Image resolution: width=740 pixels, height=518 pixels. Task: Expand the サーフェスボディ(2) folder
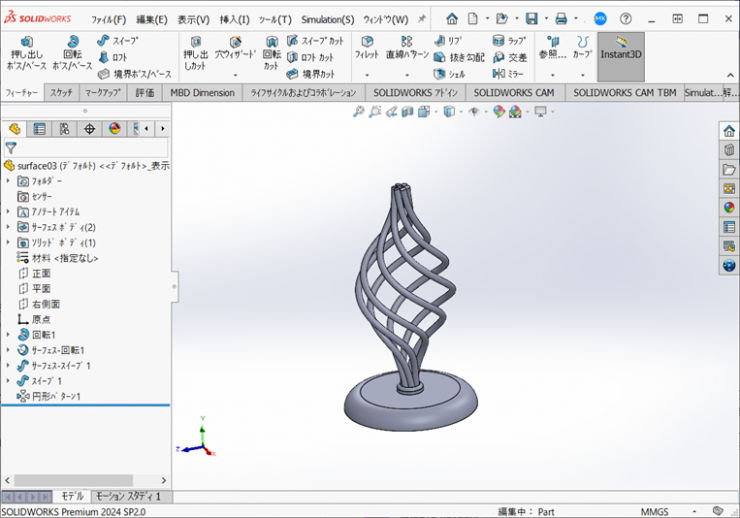pos(8,227)
